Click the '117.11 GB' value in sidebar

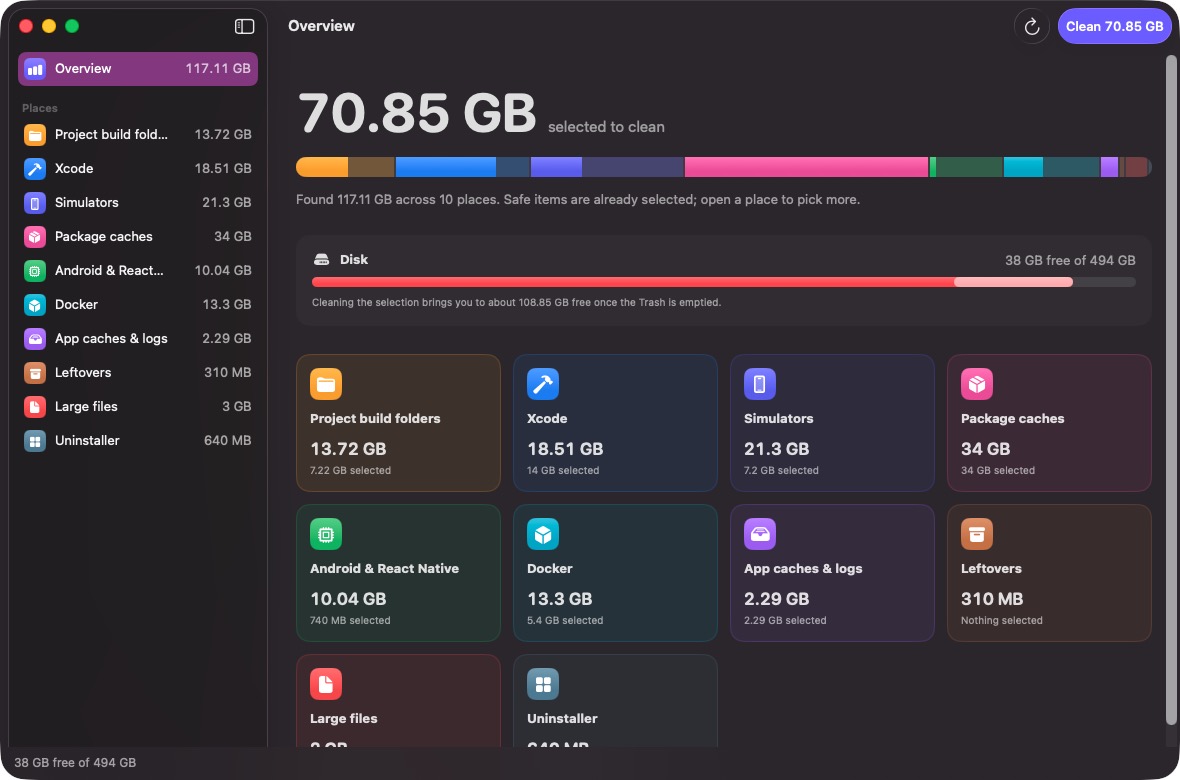click(218, 69)
